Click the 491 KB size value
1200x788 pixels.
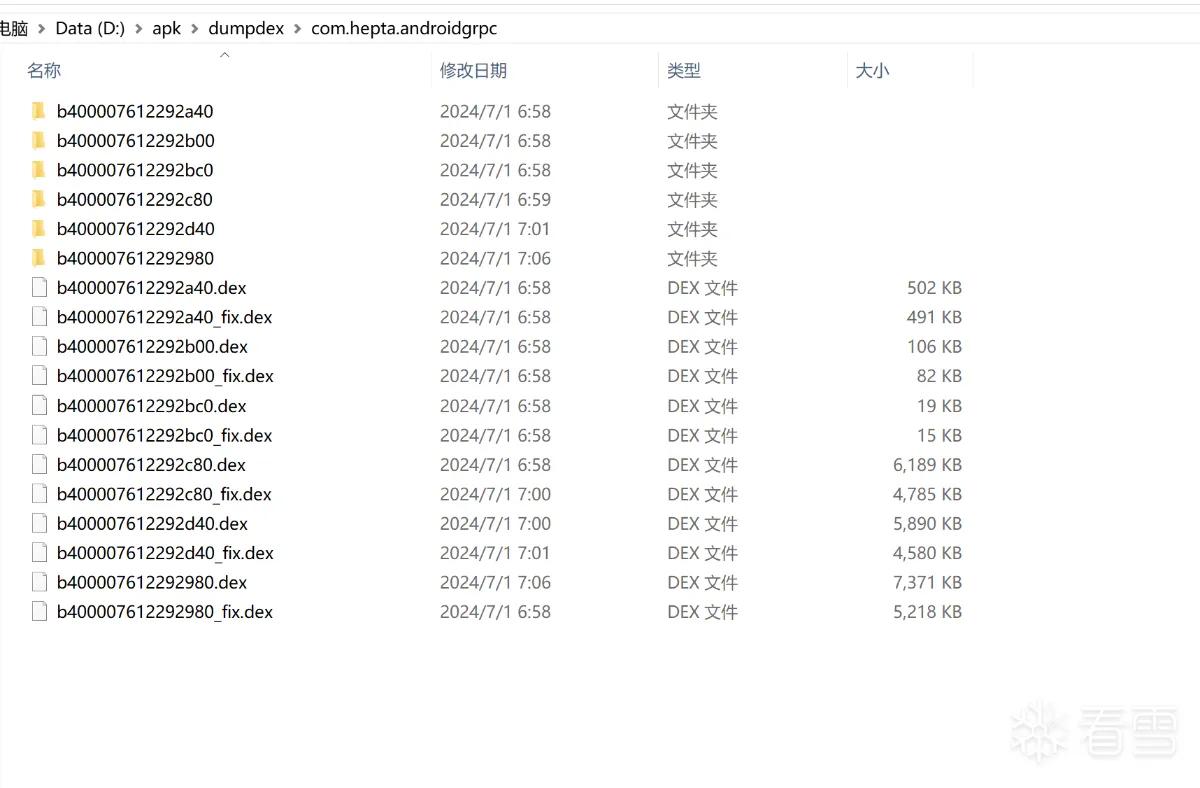click(934, 317)
